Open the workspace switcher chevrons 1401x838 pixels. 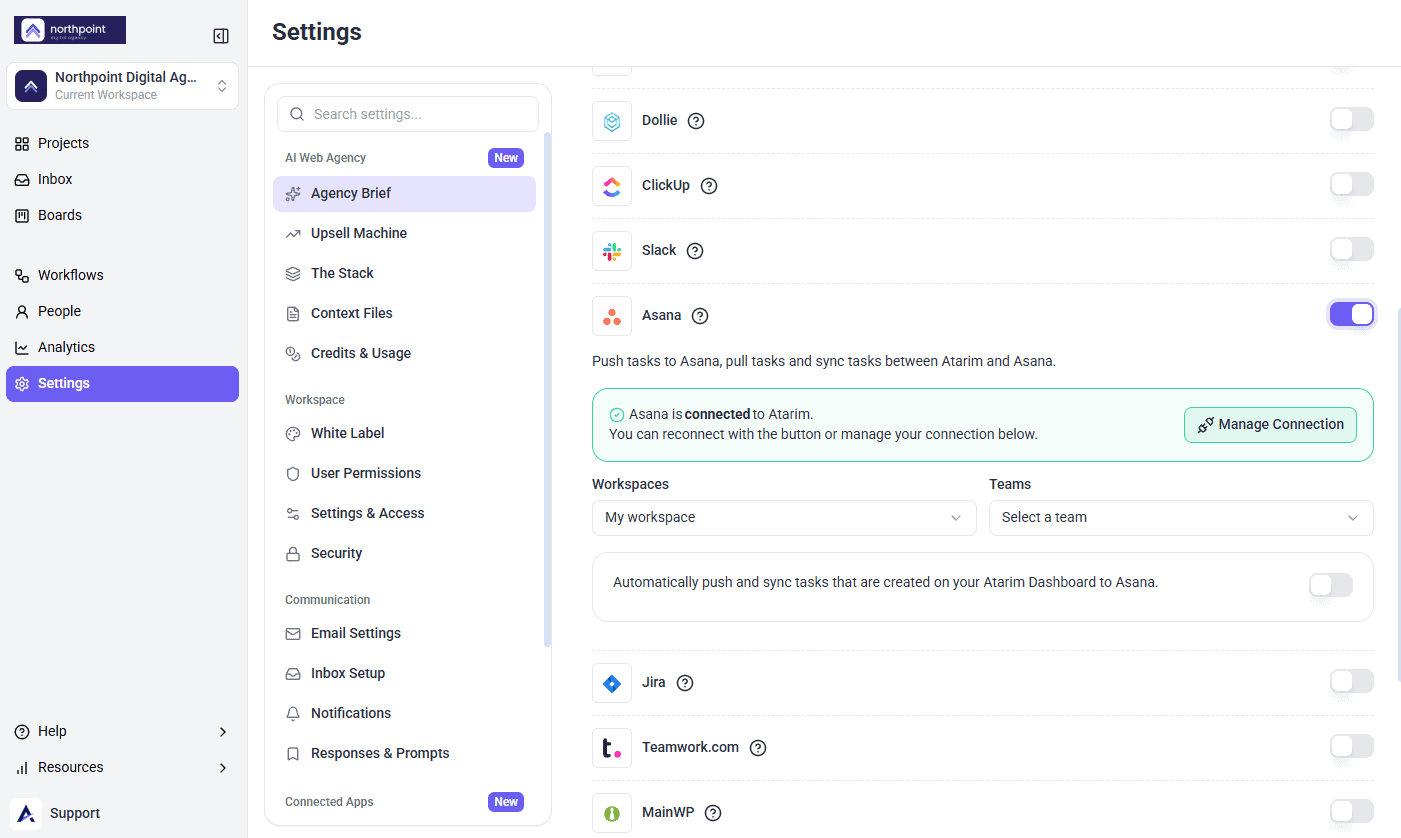(x=222, y=86)
